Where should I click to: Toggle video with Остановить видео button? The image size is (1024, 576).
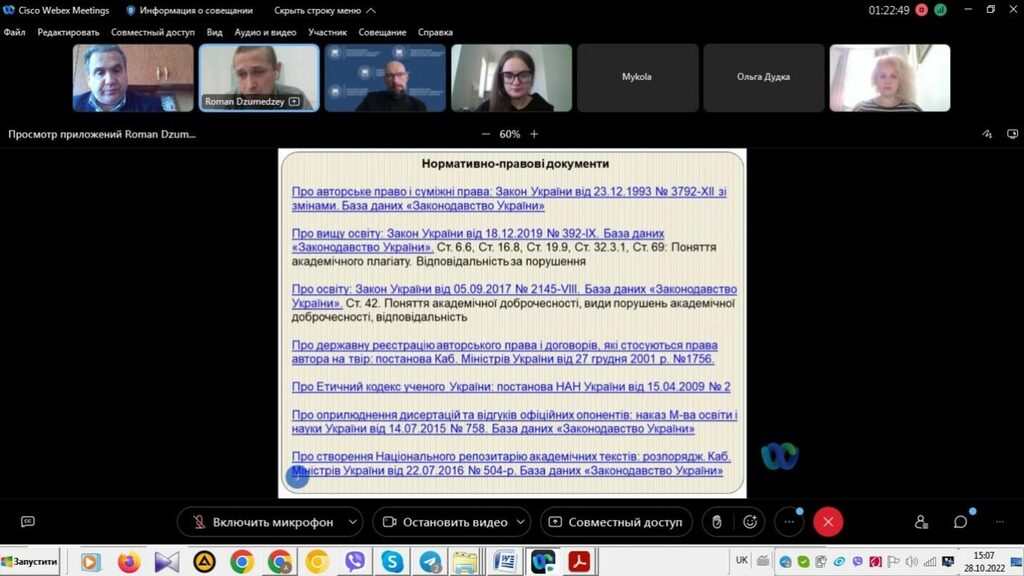tap(443, 522)
